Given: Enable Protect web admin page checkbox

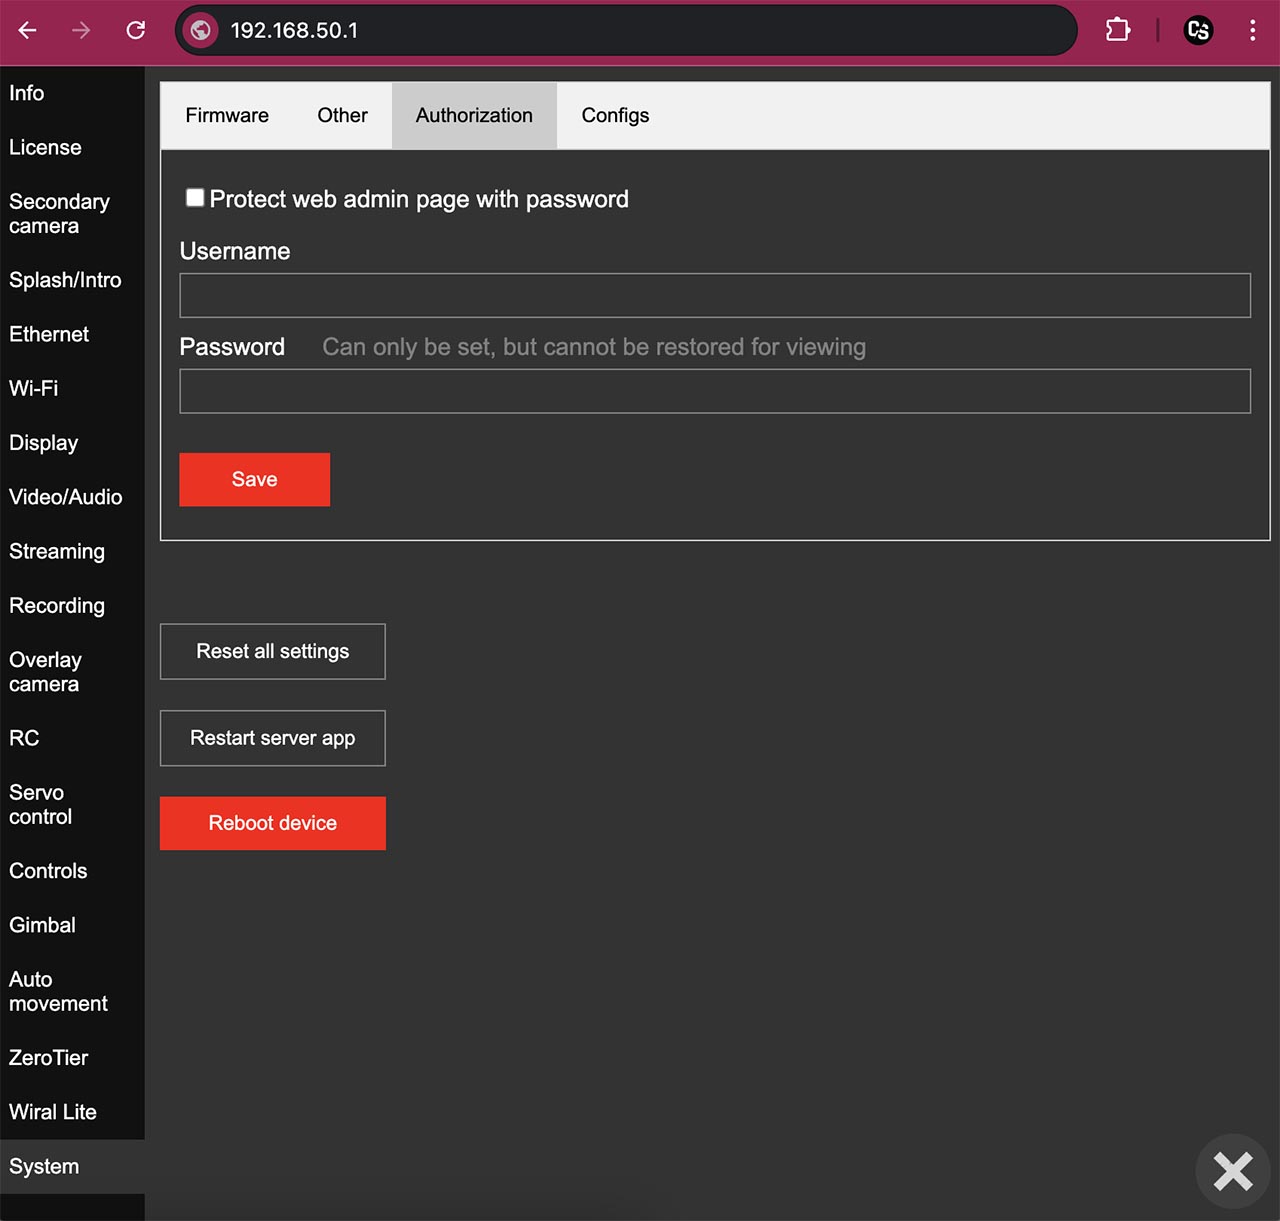Looking at the screenshot, I should click(195, 198).
